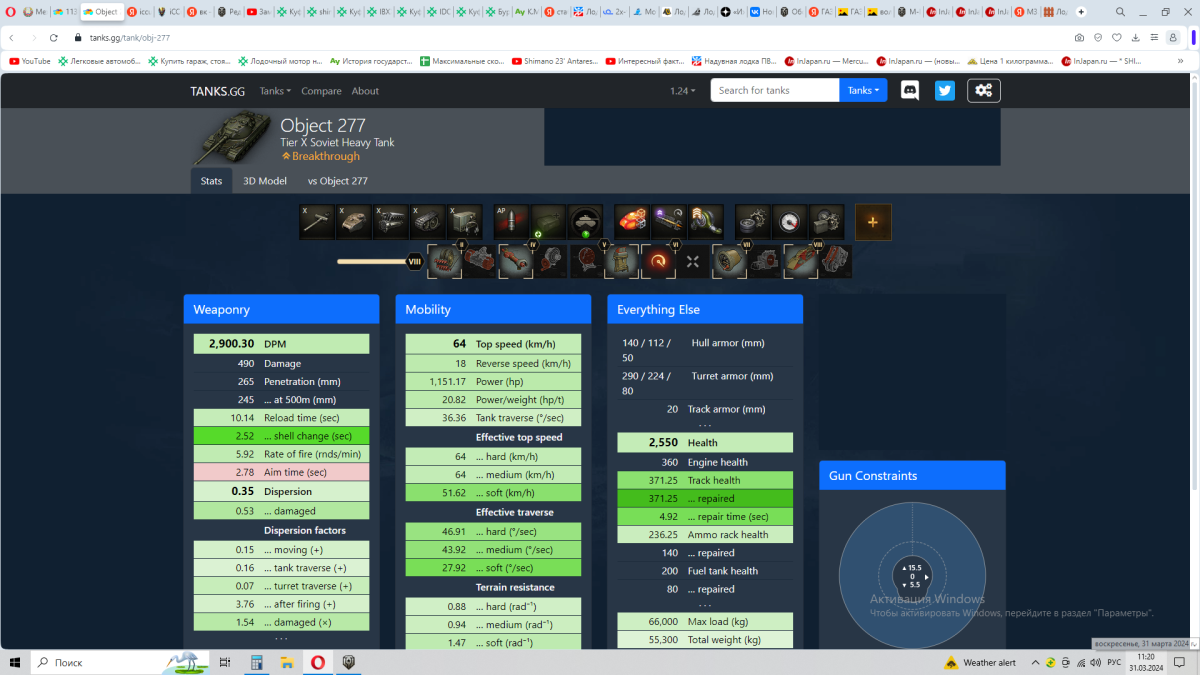
Task: Add item with the orange plus button
Action: (x=873, y=222)
